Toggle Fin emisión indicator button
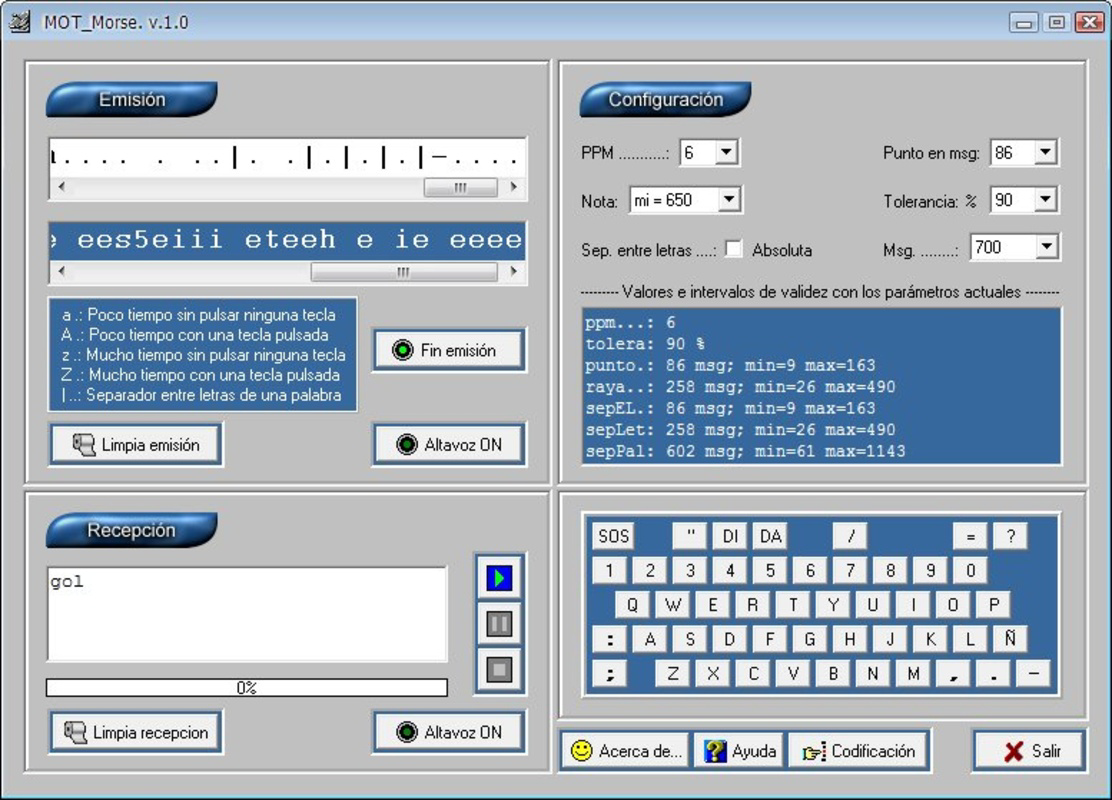This screenshot has width=1112, height=800. pyautogui.click(x=450, y=350)
